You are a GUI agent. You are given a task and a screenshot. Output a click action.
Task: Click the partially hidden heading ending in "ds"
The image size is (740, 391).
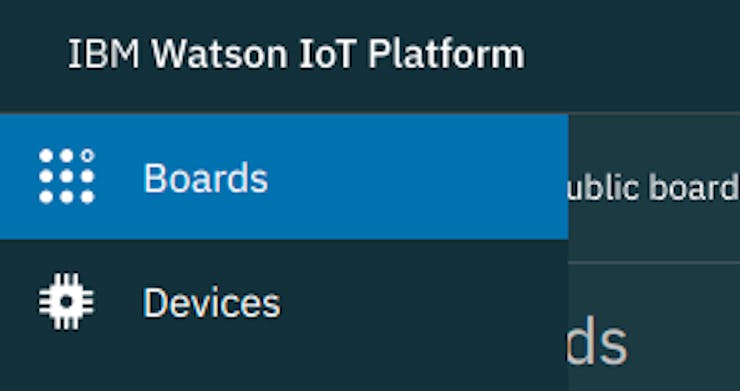pyautogui.click(x=597, y=342)
